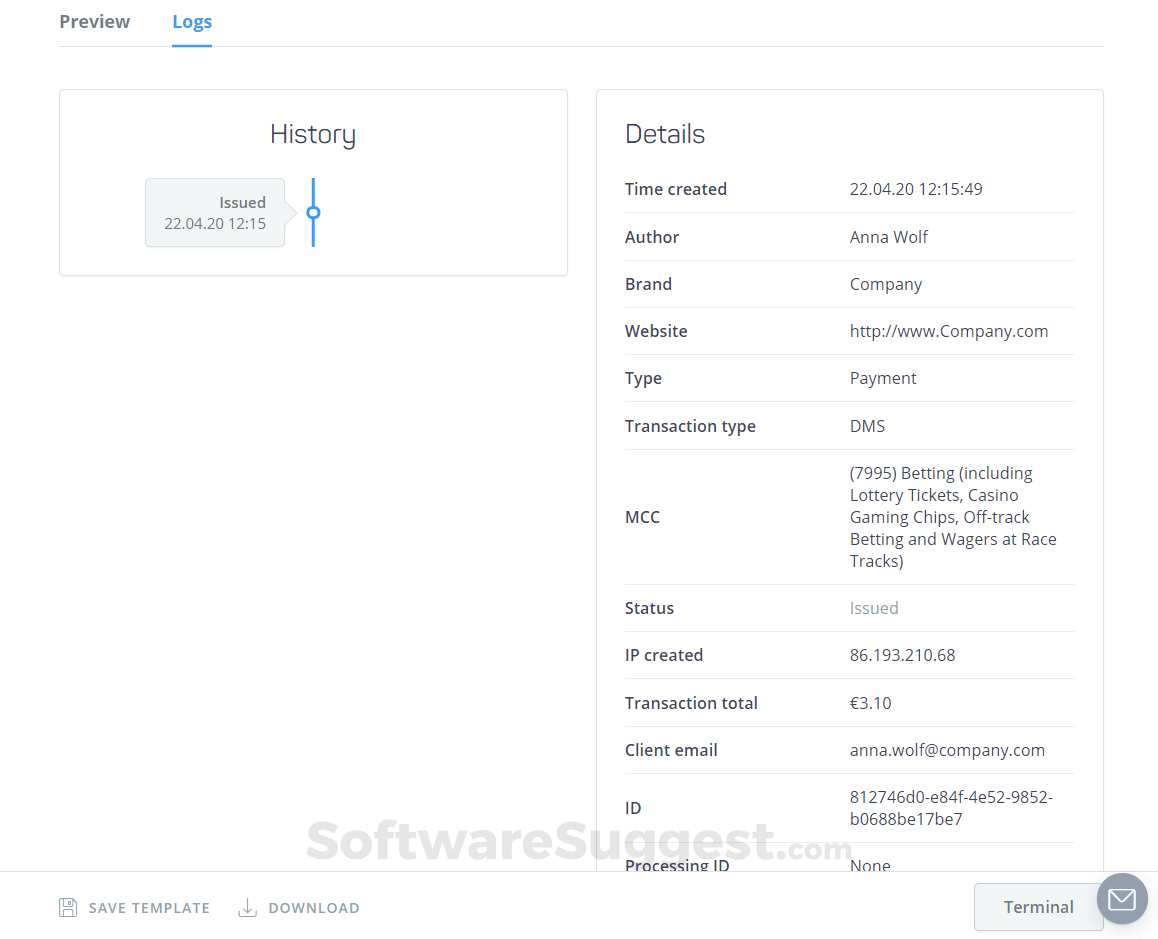1158x939 pixels.
Task: Click the DMS transaction type value
Action: (x=866, y=425)
